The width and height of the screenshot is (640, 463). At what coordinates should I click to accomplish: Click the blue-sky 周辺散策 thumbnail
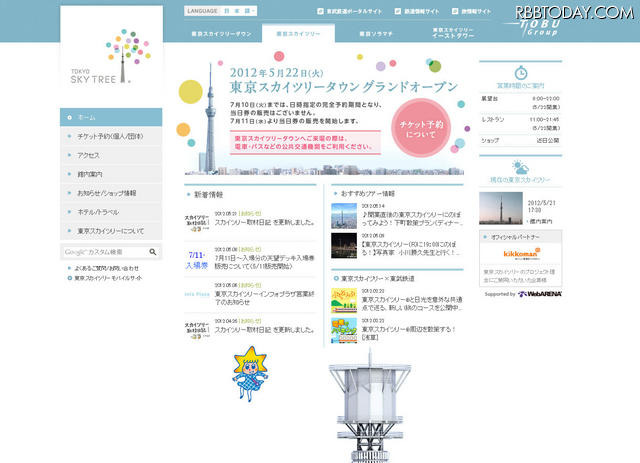344,330
